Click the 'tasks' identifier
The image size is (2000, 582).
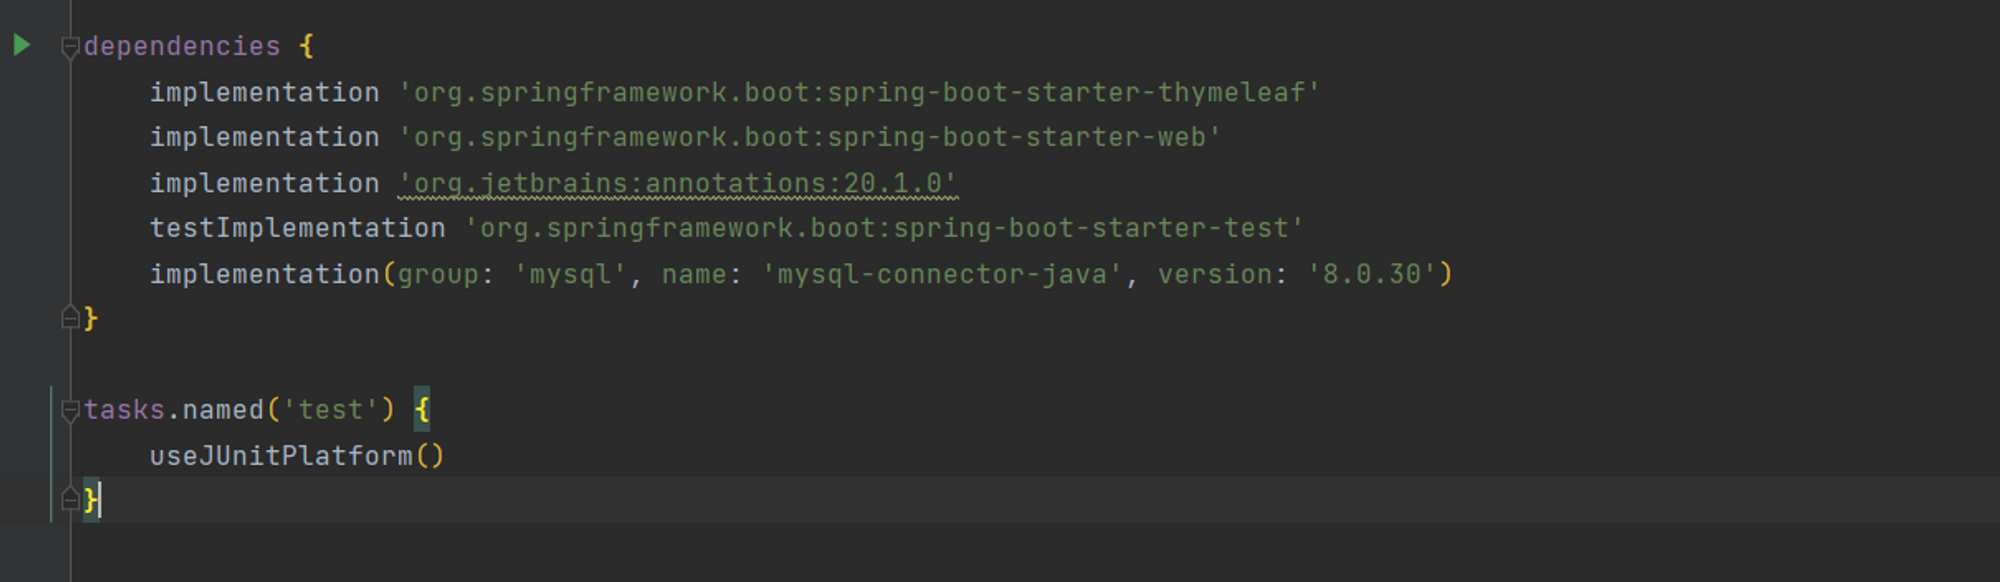124,410
